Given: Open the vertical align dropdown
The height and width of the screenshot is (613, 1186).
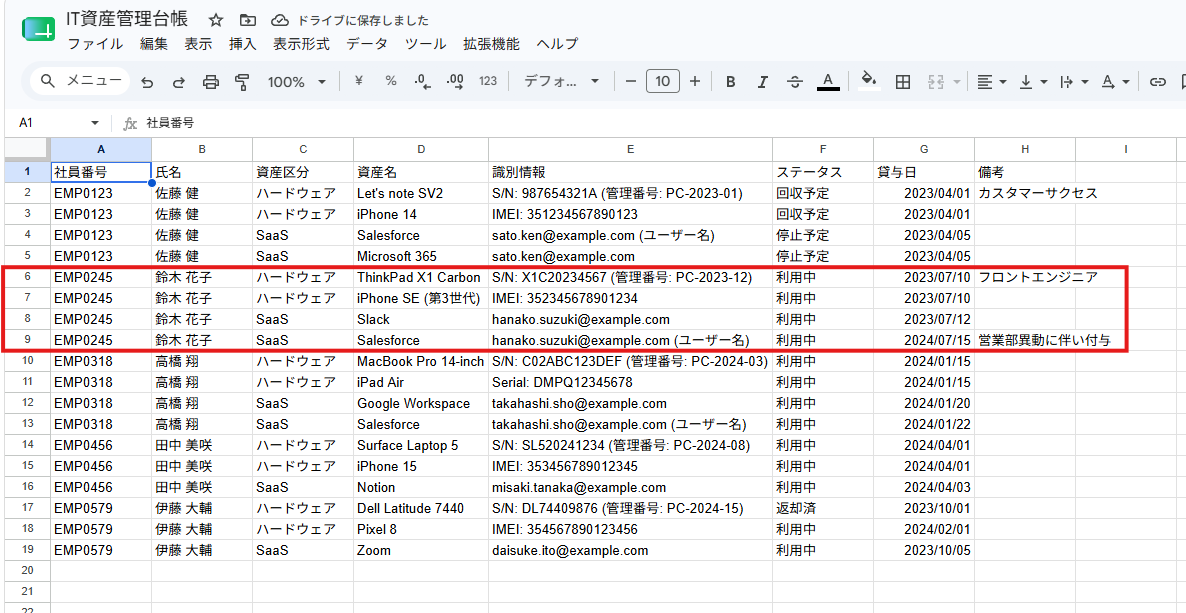Looking at the screenshot, I should pos(1032,82).
